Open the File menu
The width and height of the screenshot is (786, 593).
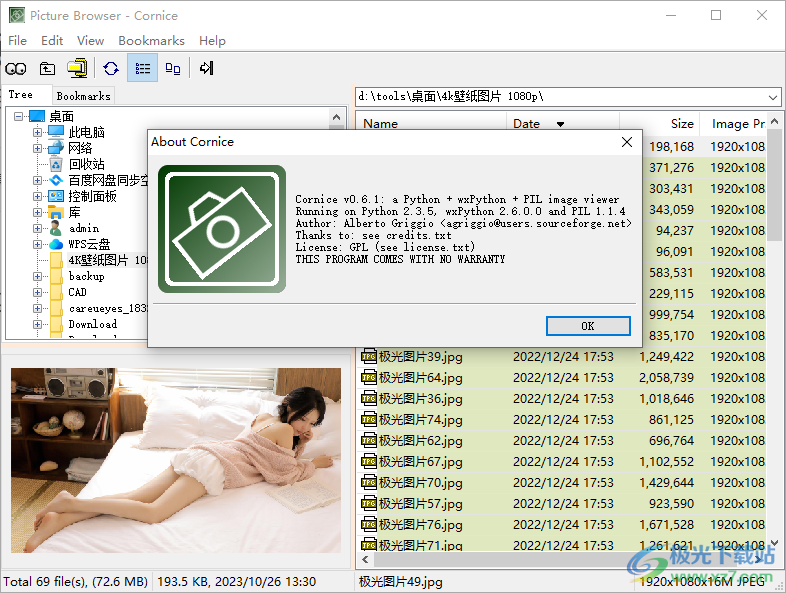18,41
